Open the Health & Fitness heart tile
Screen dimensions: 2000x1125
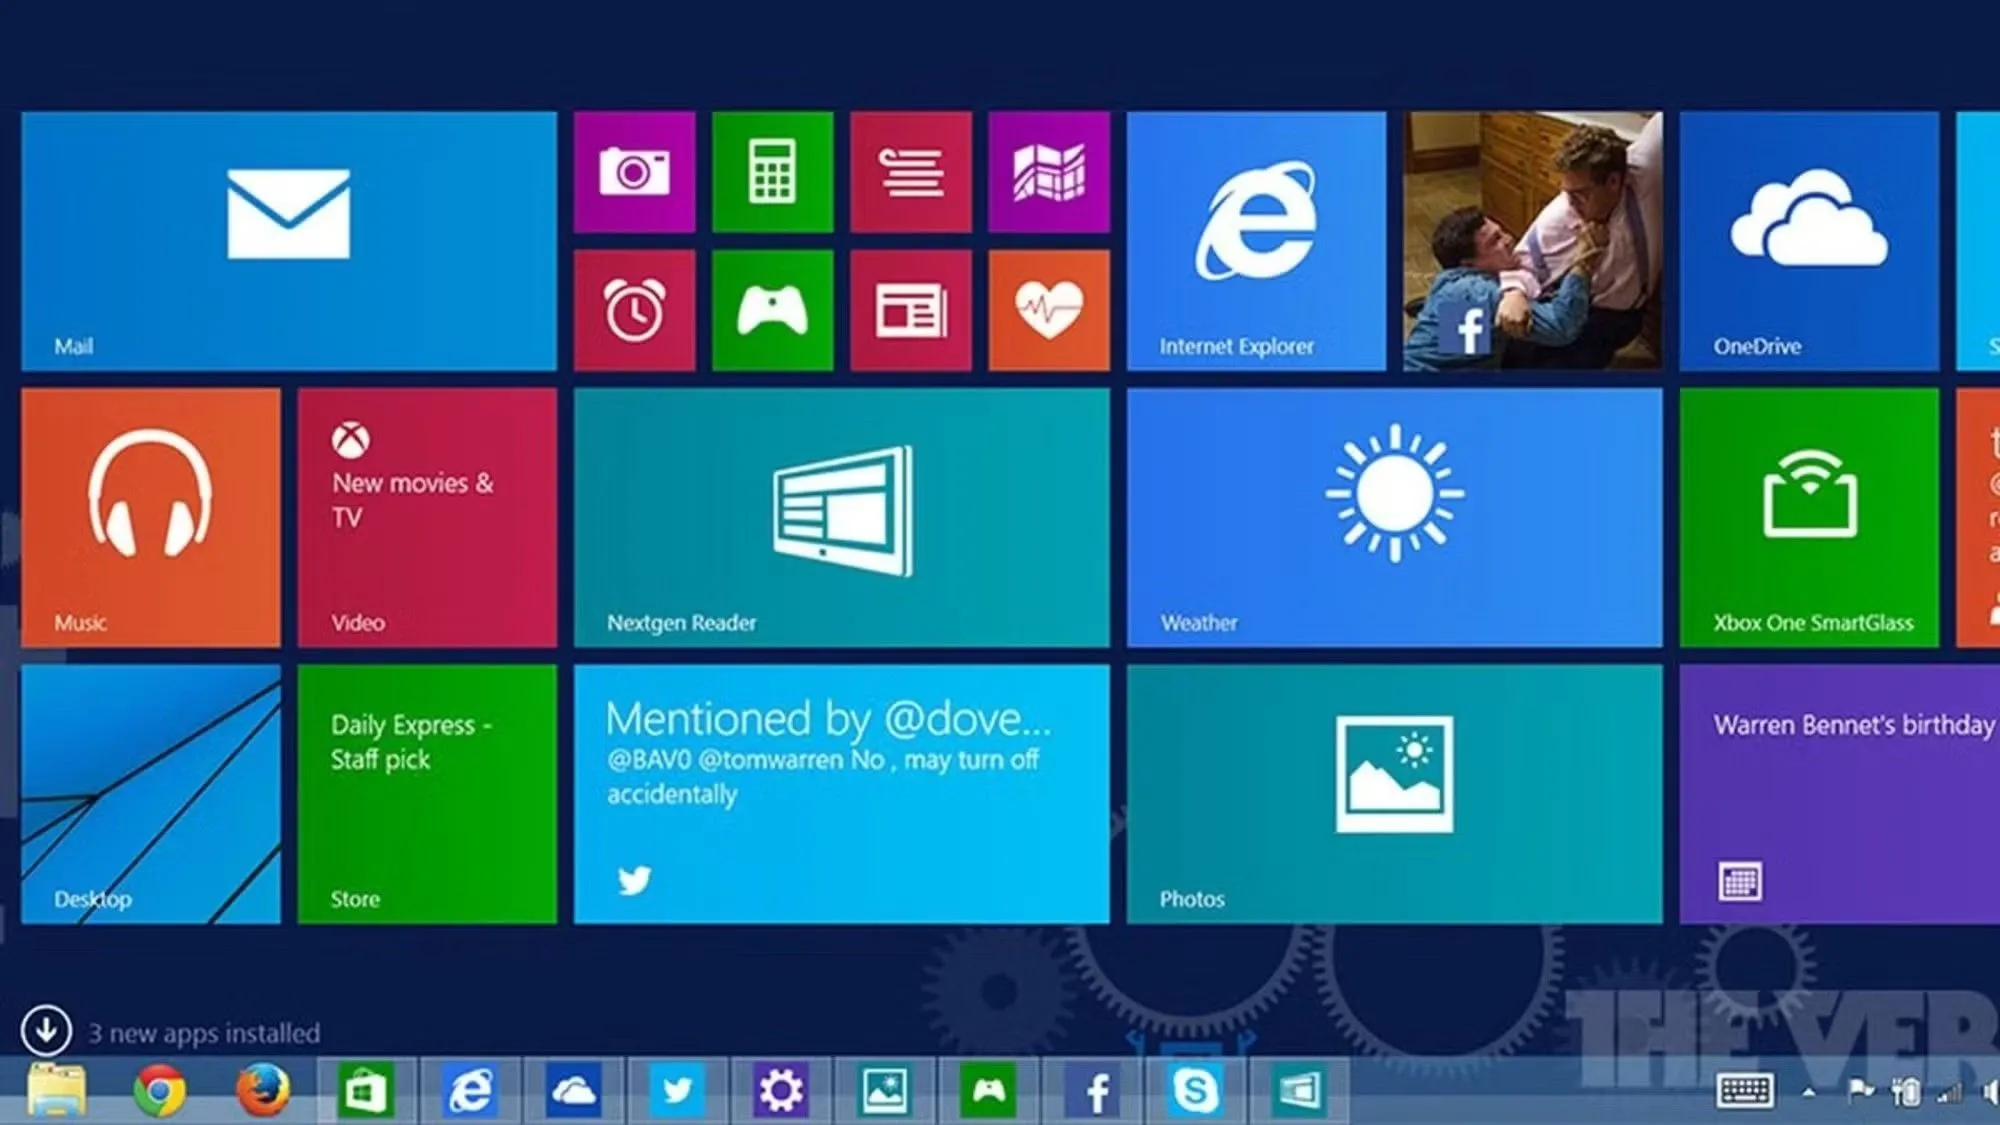[x=1049, y=310]
